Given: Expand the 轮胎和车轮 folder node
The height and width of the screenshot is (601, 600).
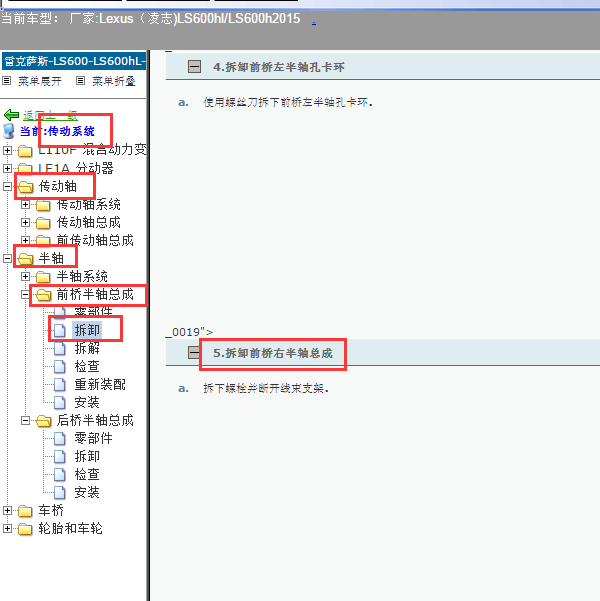Looking at the screenshot, I should 7,529.
